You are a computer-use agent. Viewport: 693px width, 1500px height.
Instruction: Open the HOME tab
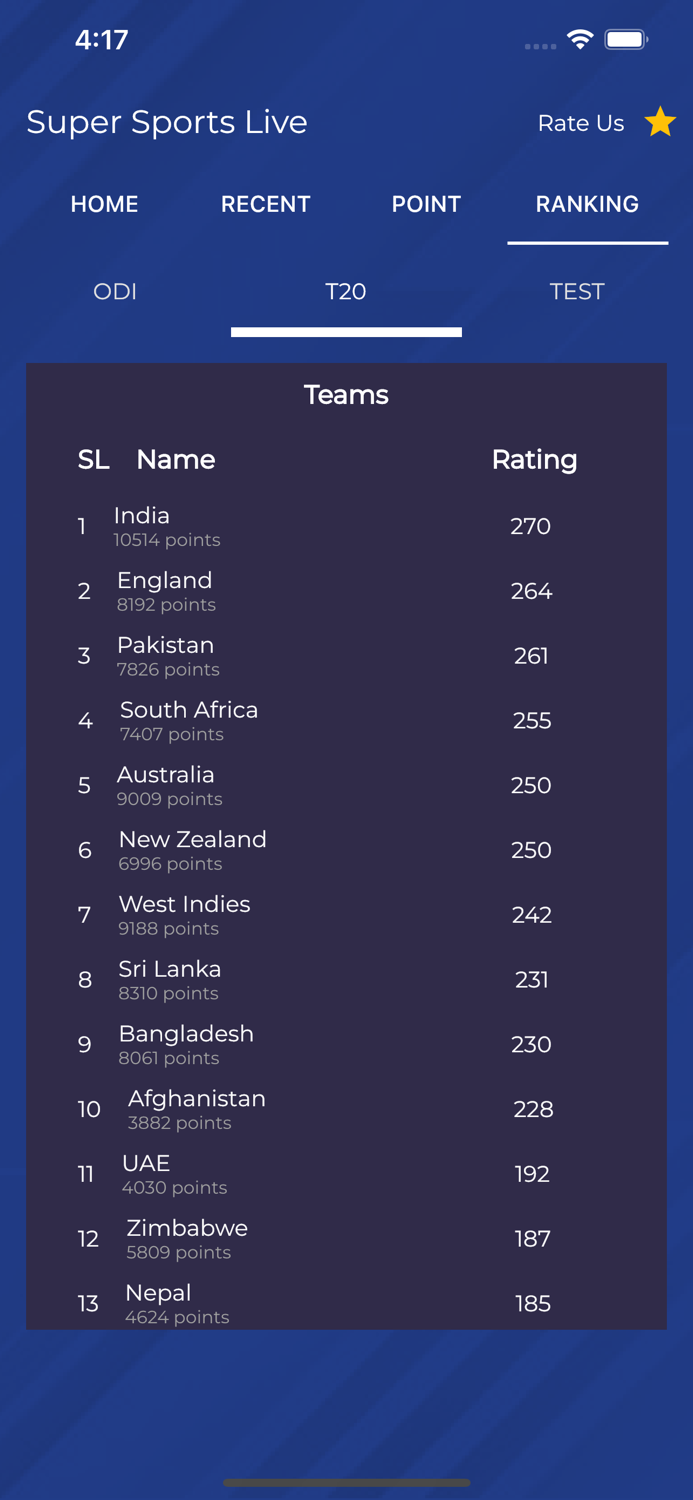[104, 204]
